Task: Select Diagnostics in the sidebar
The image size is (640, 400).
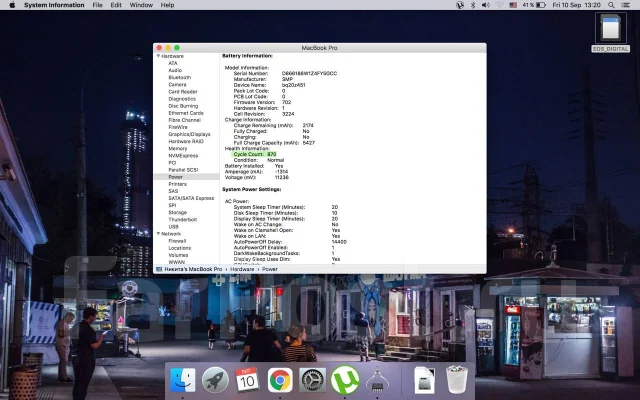Action: (182, 99)
